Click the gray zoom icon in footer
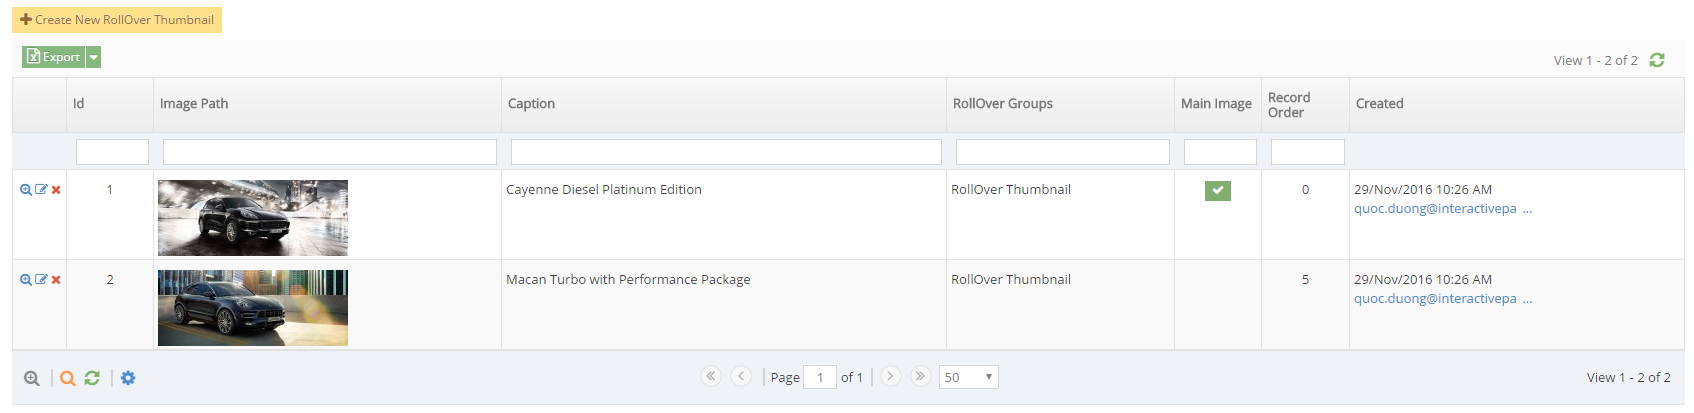Viewport: 1694px width, 413px height. tap(32, 378)
